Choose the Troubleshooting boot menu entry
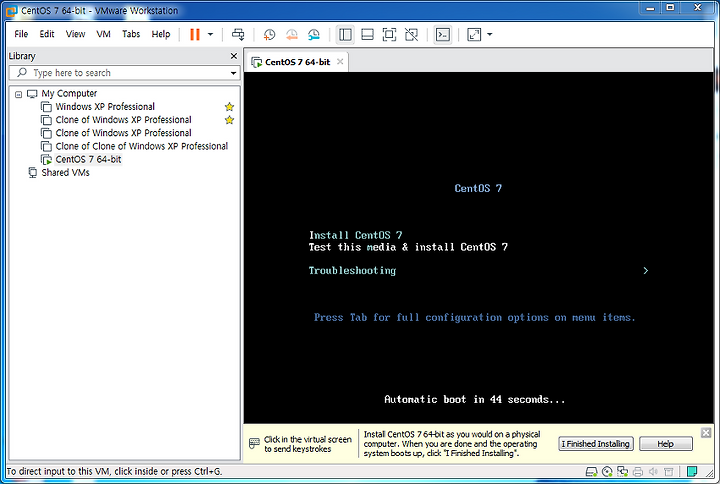720x484 pixels. [x=352, y=270]
